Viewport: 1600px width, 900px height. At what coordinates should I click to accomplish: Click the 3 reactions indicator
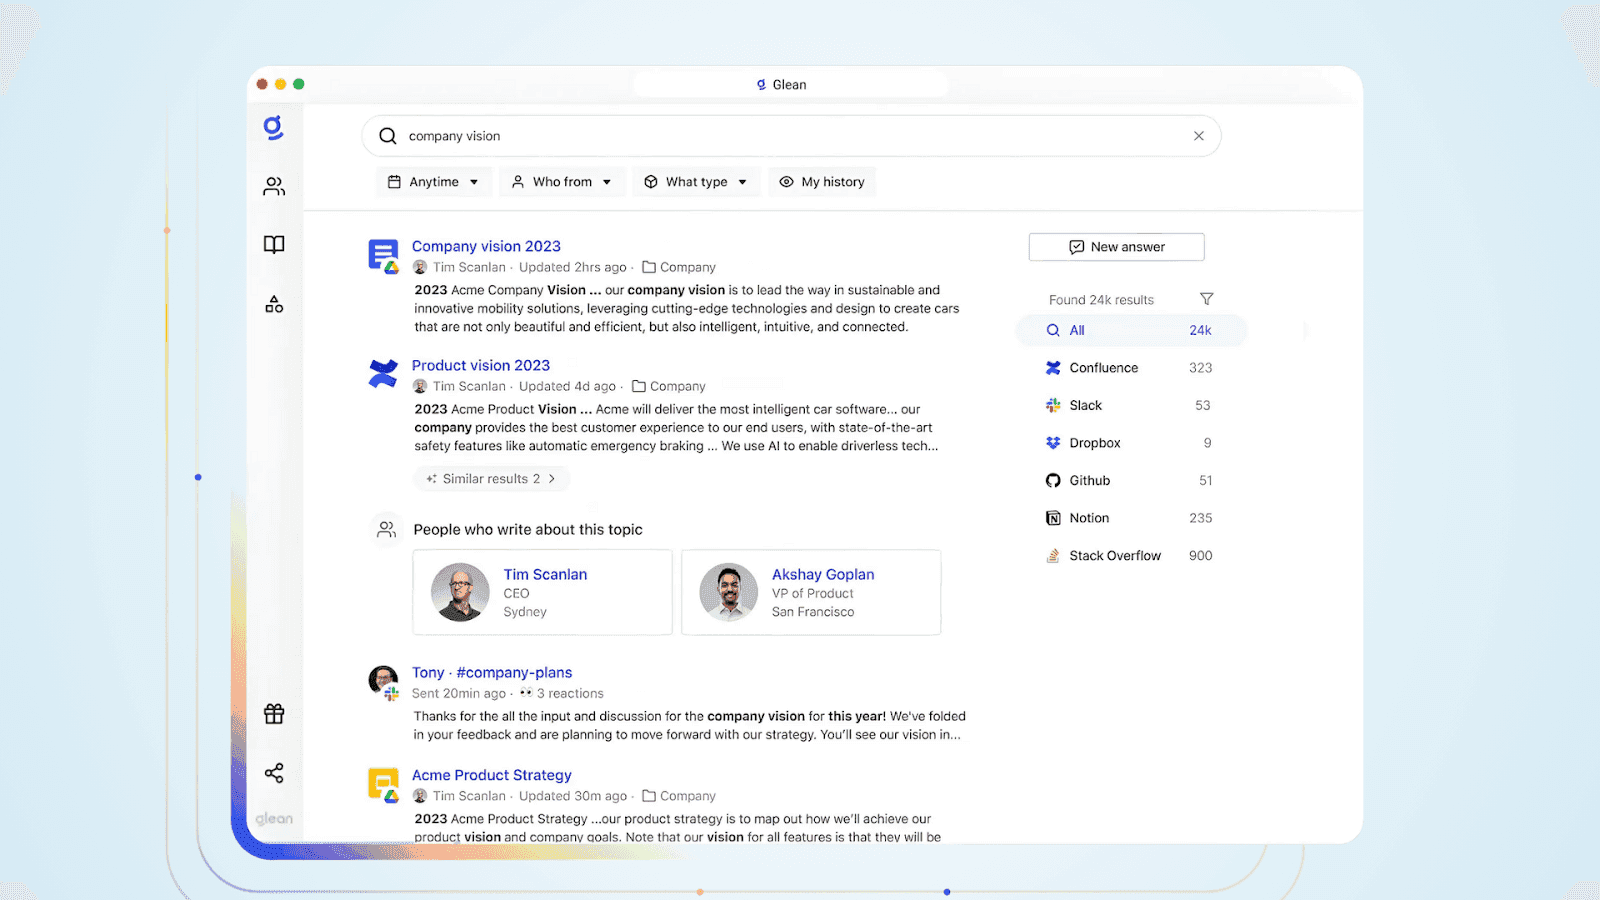[x=561, y=693]
